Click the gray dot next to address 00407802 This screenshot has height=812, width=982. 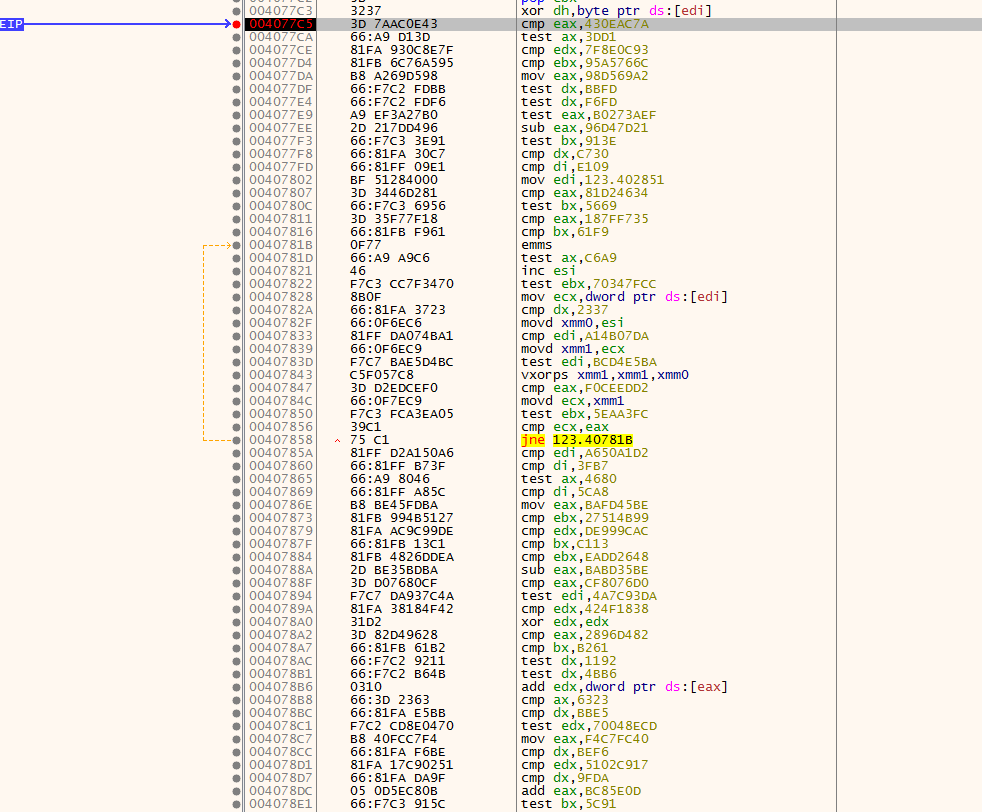234,179
